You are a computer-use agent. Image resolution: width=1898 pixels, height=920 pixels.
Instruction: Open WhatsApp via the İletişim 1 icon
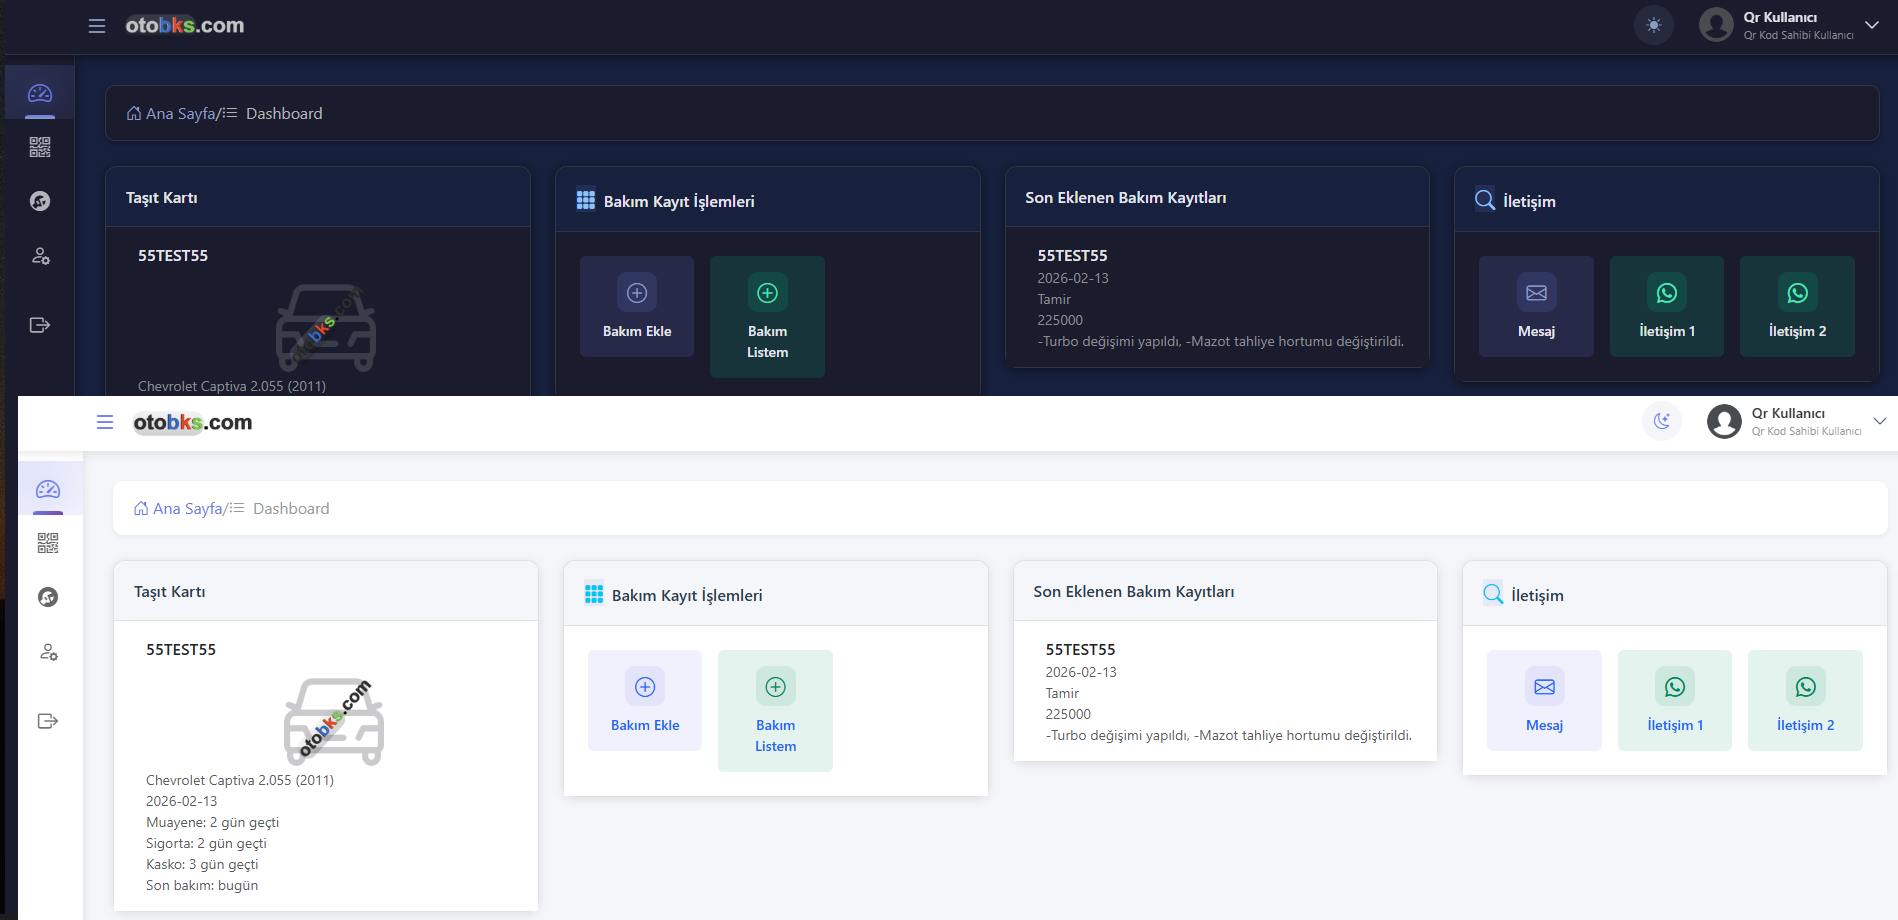click(x=1674, y=687)
